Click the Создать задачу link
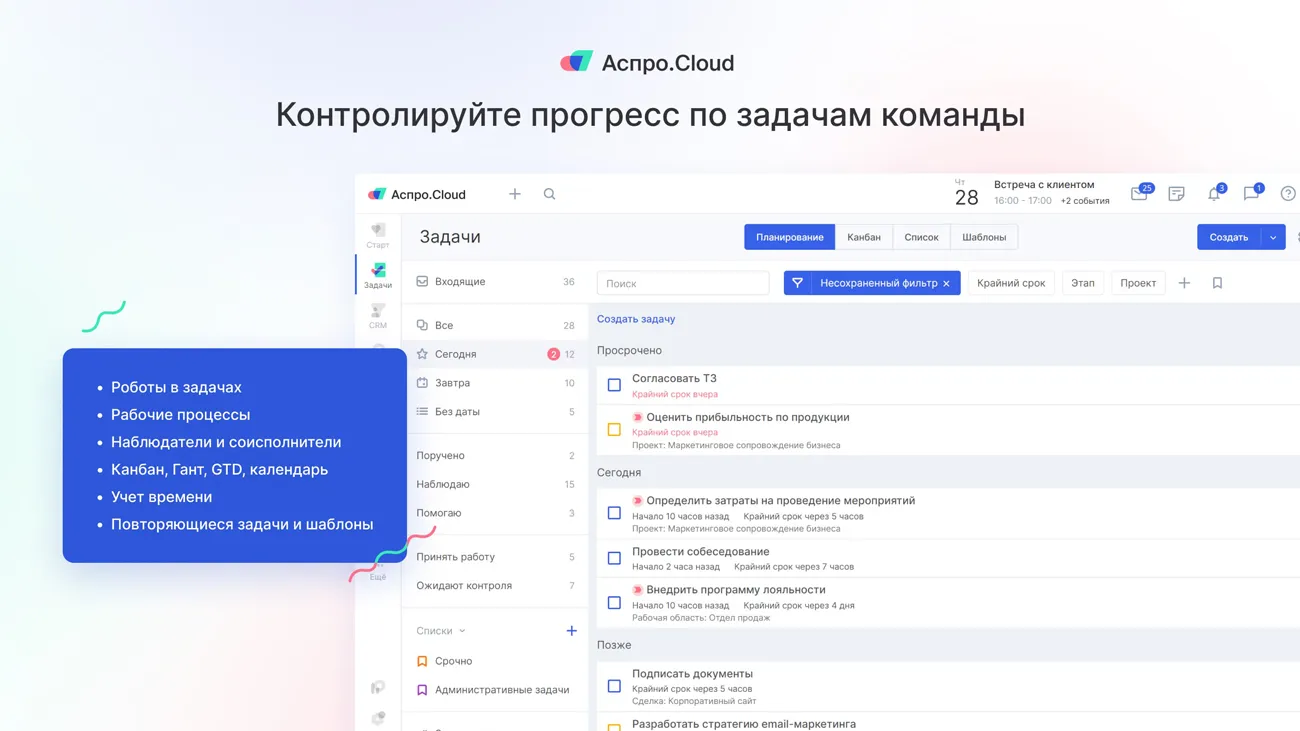Image resolution: width=1300 pixels, height=731 pixels. coord(636,319)
